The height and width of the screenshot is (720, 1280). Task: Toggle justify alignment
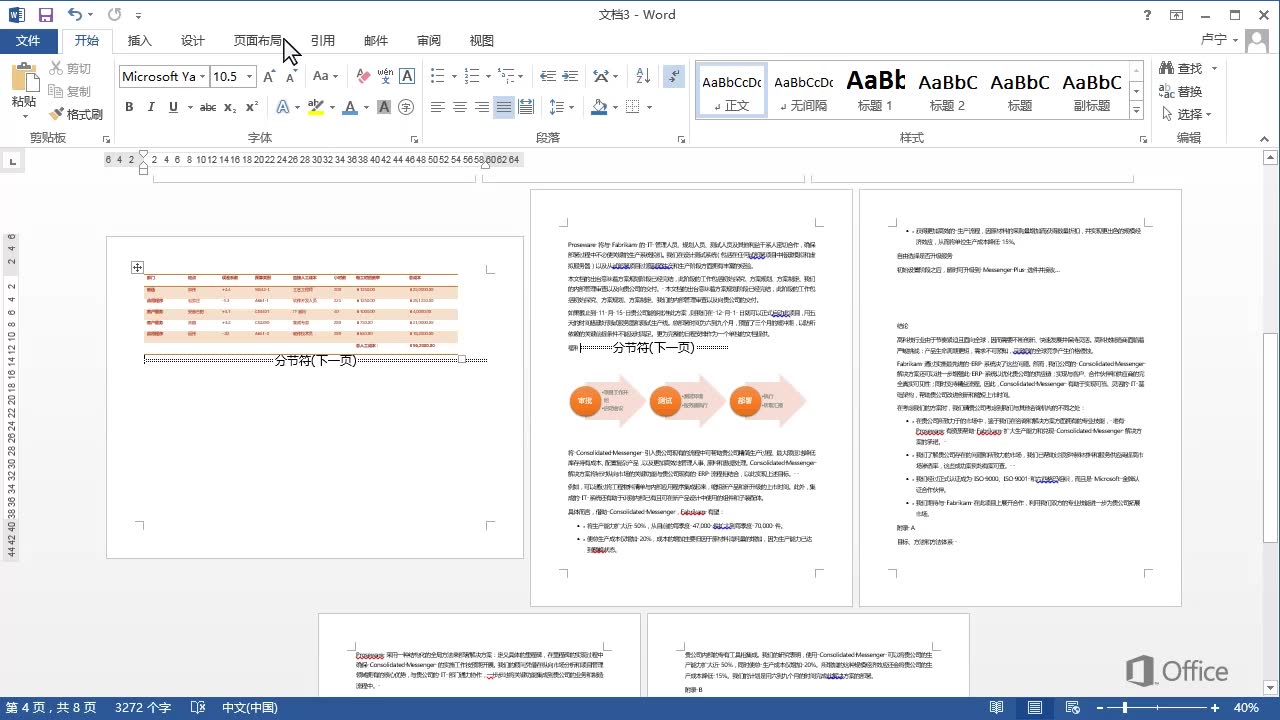[x=504, y=107]
